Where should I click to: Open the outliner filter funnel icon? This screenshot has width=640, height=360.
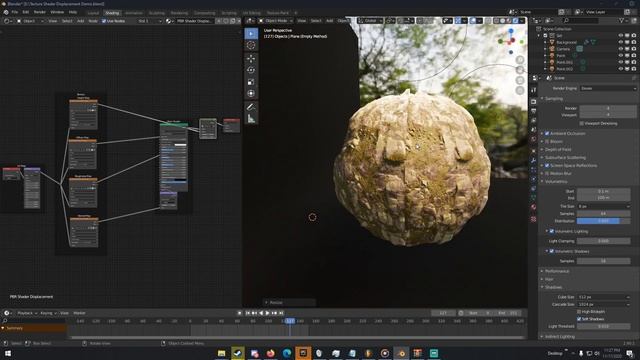pos(622,20)
